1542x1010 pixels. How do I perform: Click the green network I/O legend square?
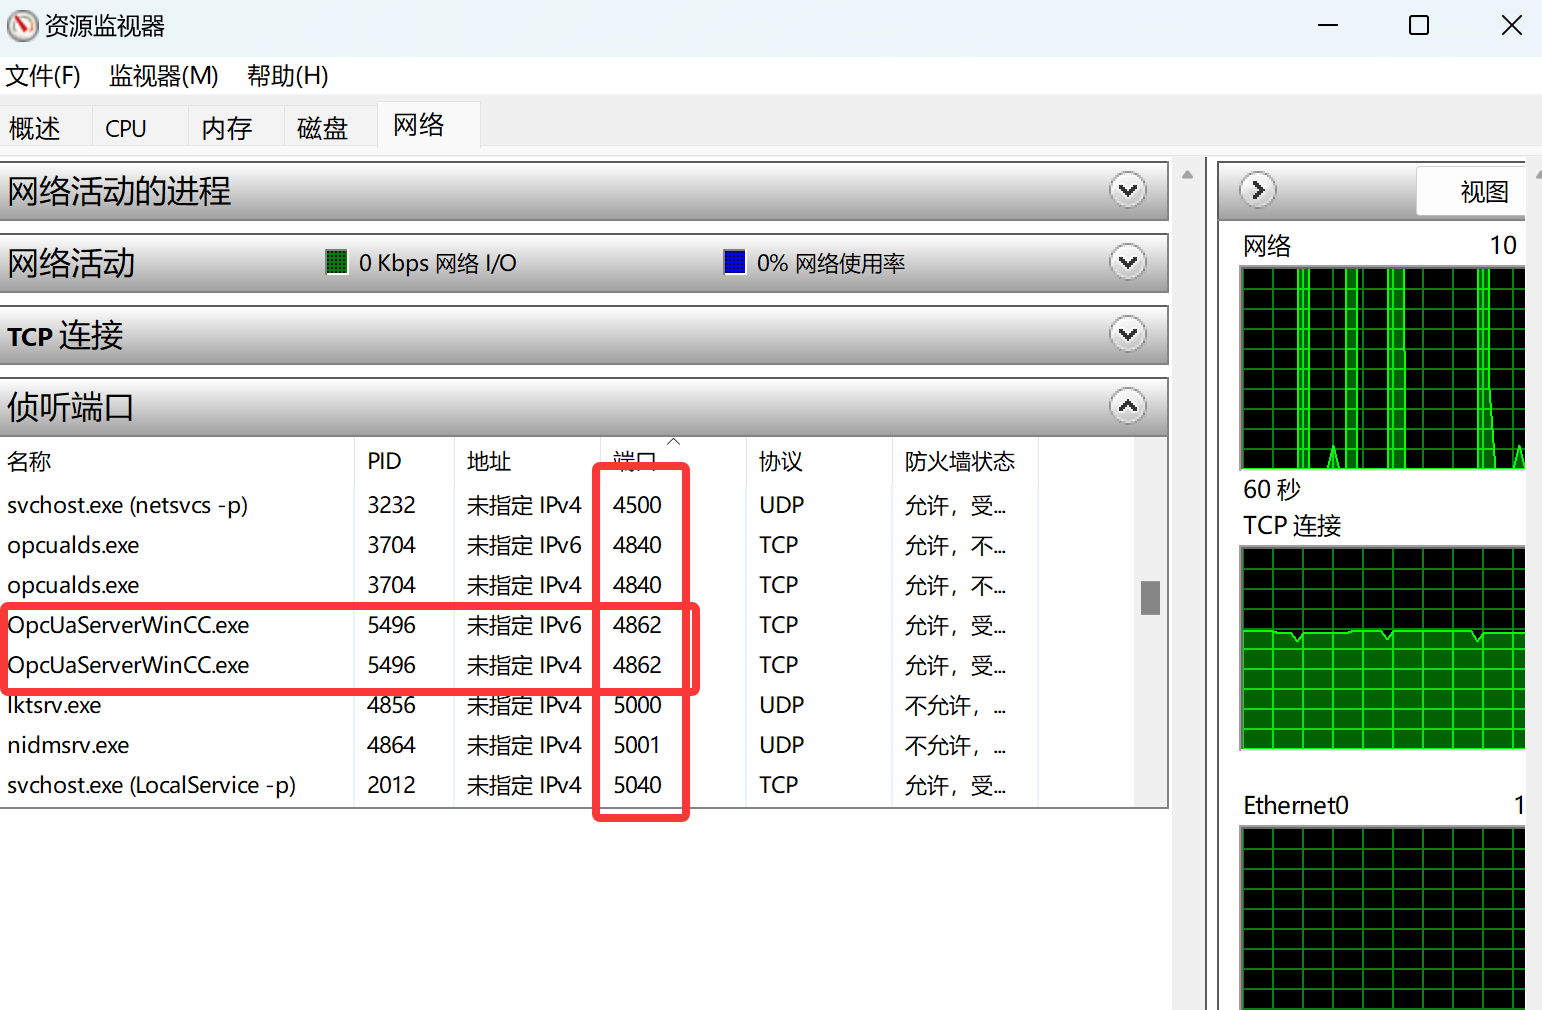coord(336,263)
